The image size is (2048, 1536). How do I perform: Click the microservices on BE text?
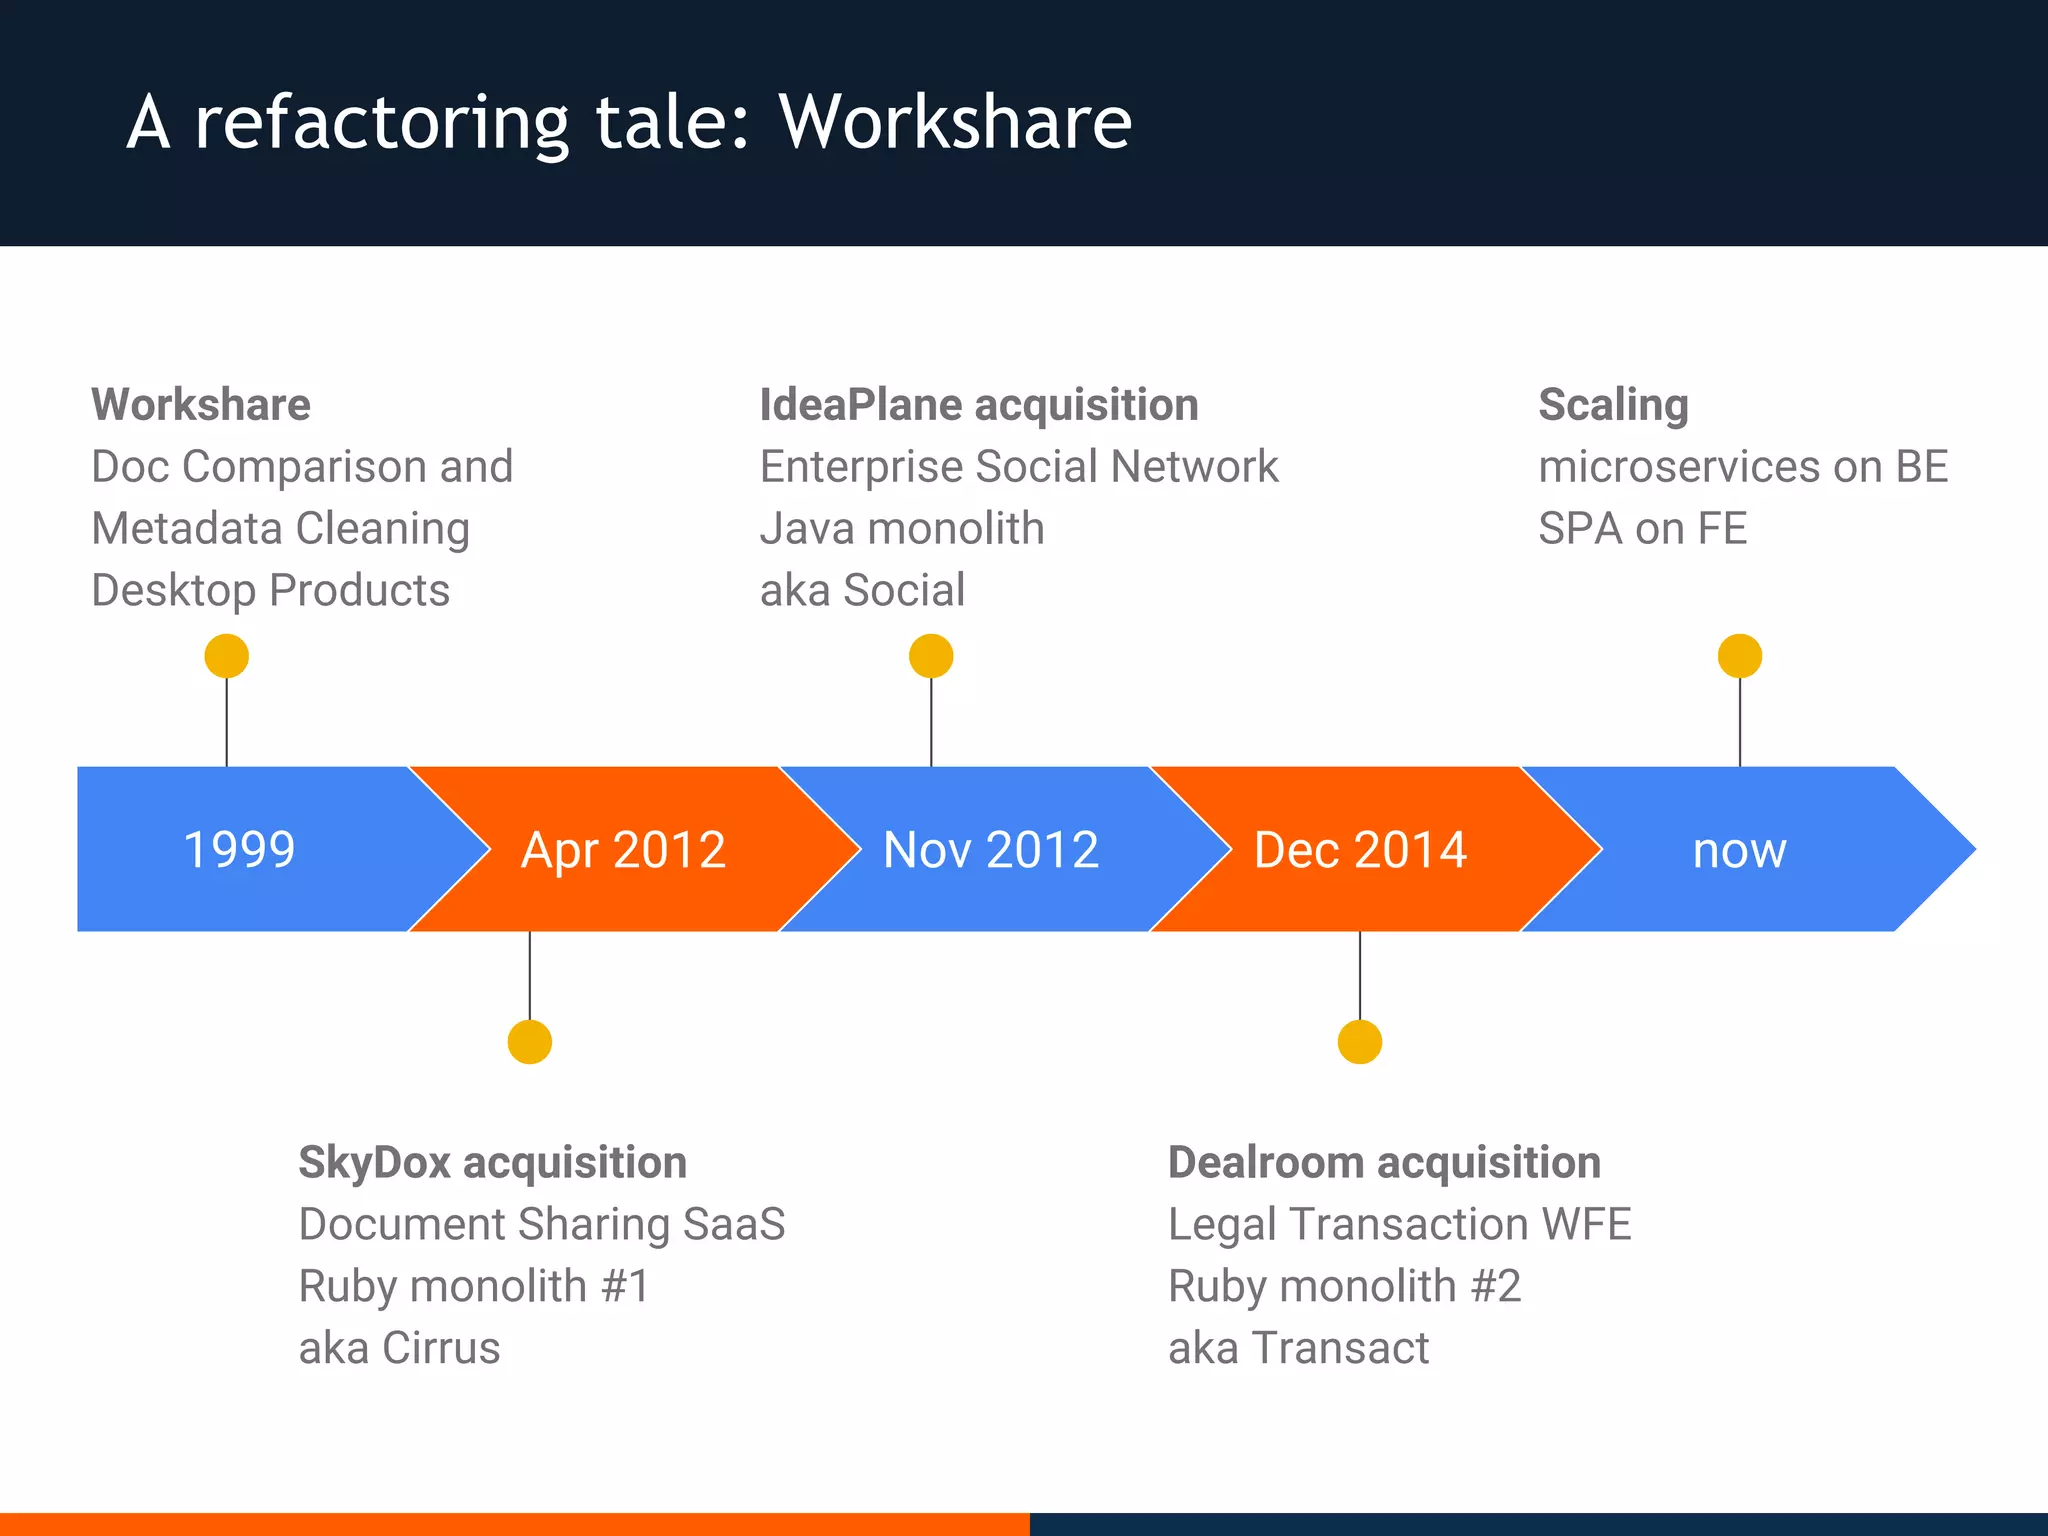pos(1743,467)
